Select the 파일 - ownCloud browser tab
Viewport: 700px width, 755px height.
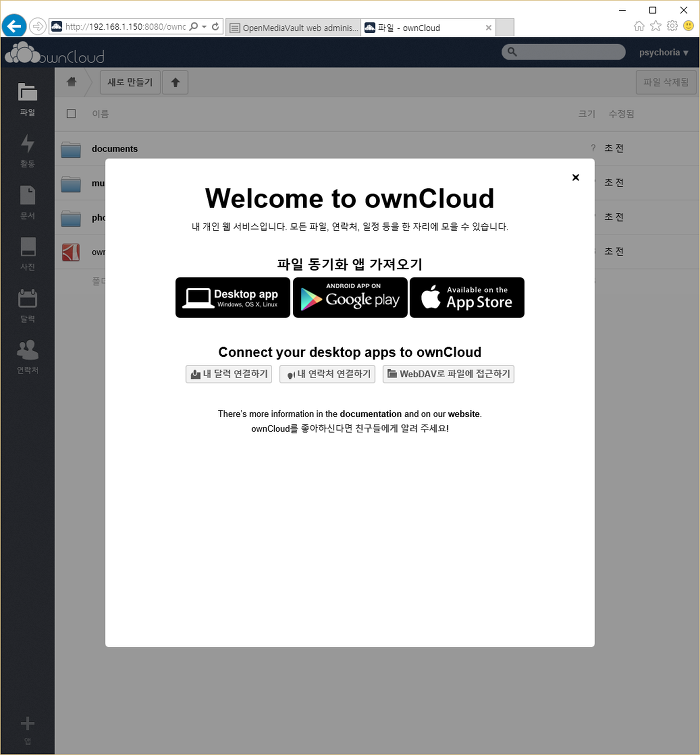(x=427, y=27)
